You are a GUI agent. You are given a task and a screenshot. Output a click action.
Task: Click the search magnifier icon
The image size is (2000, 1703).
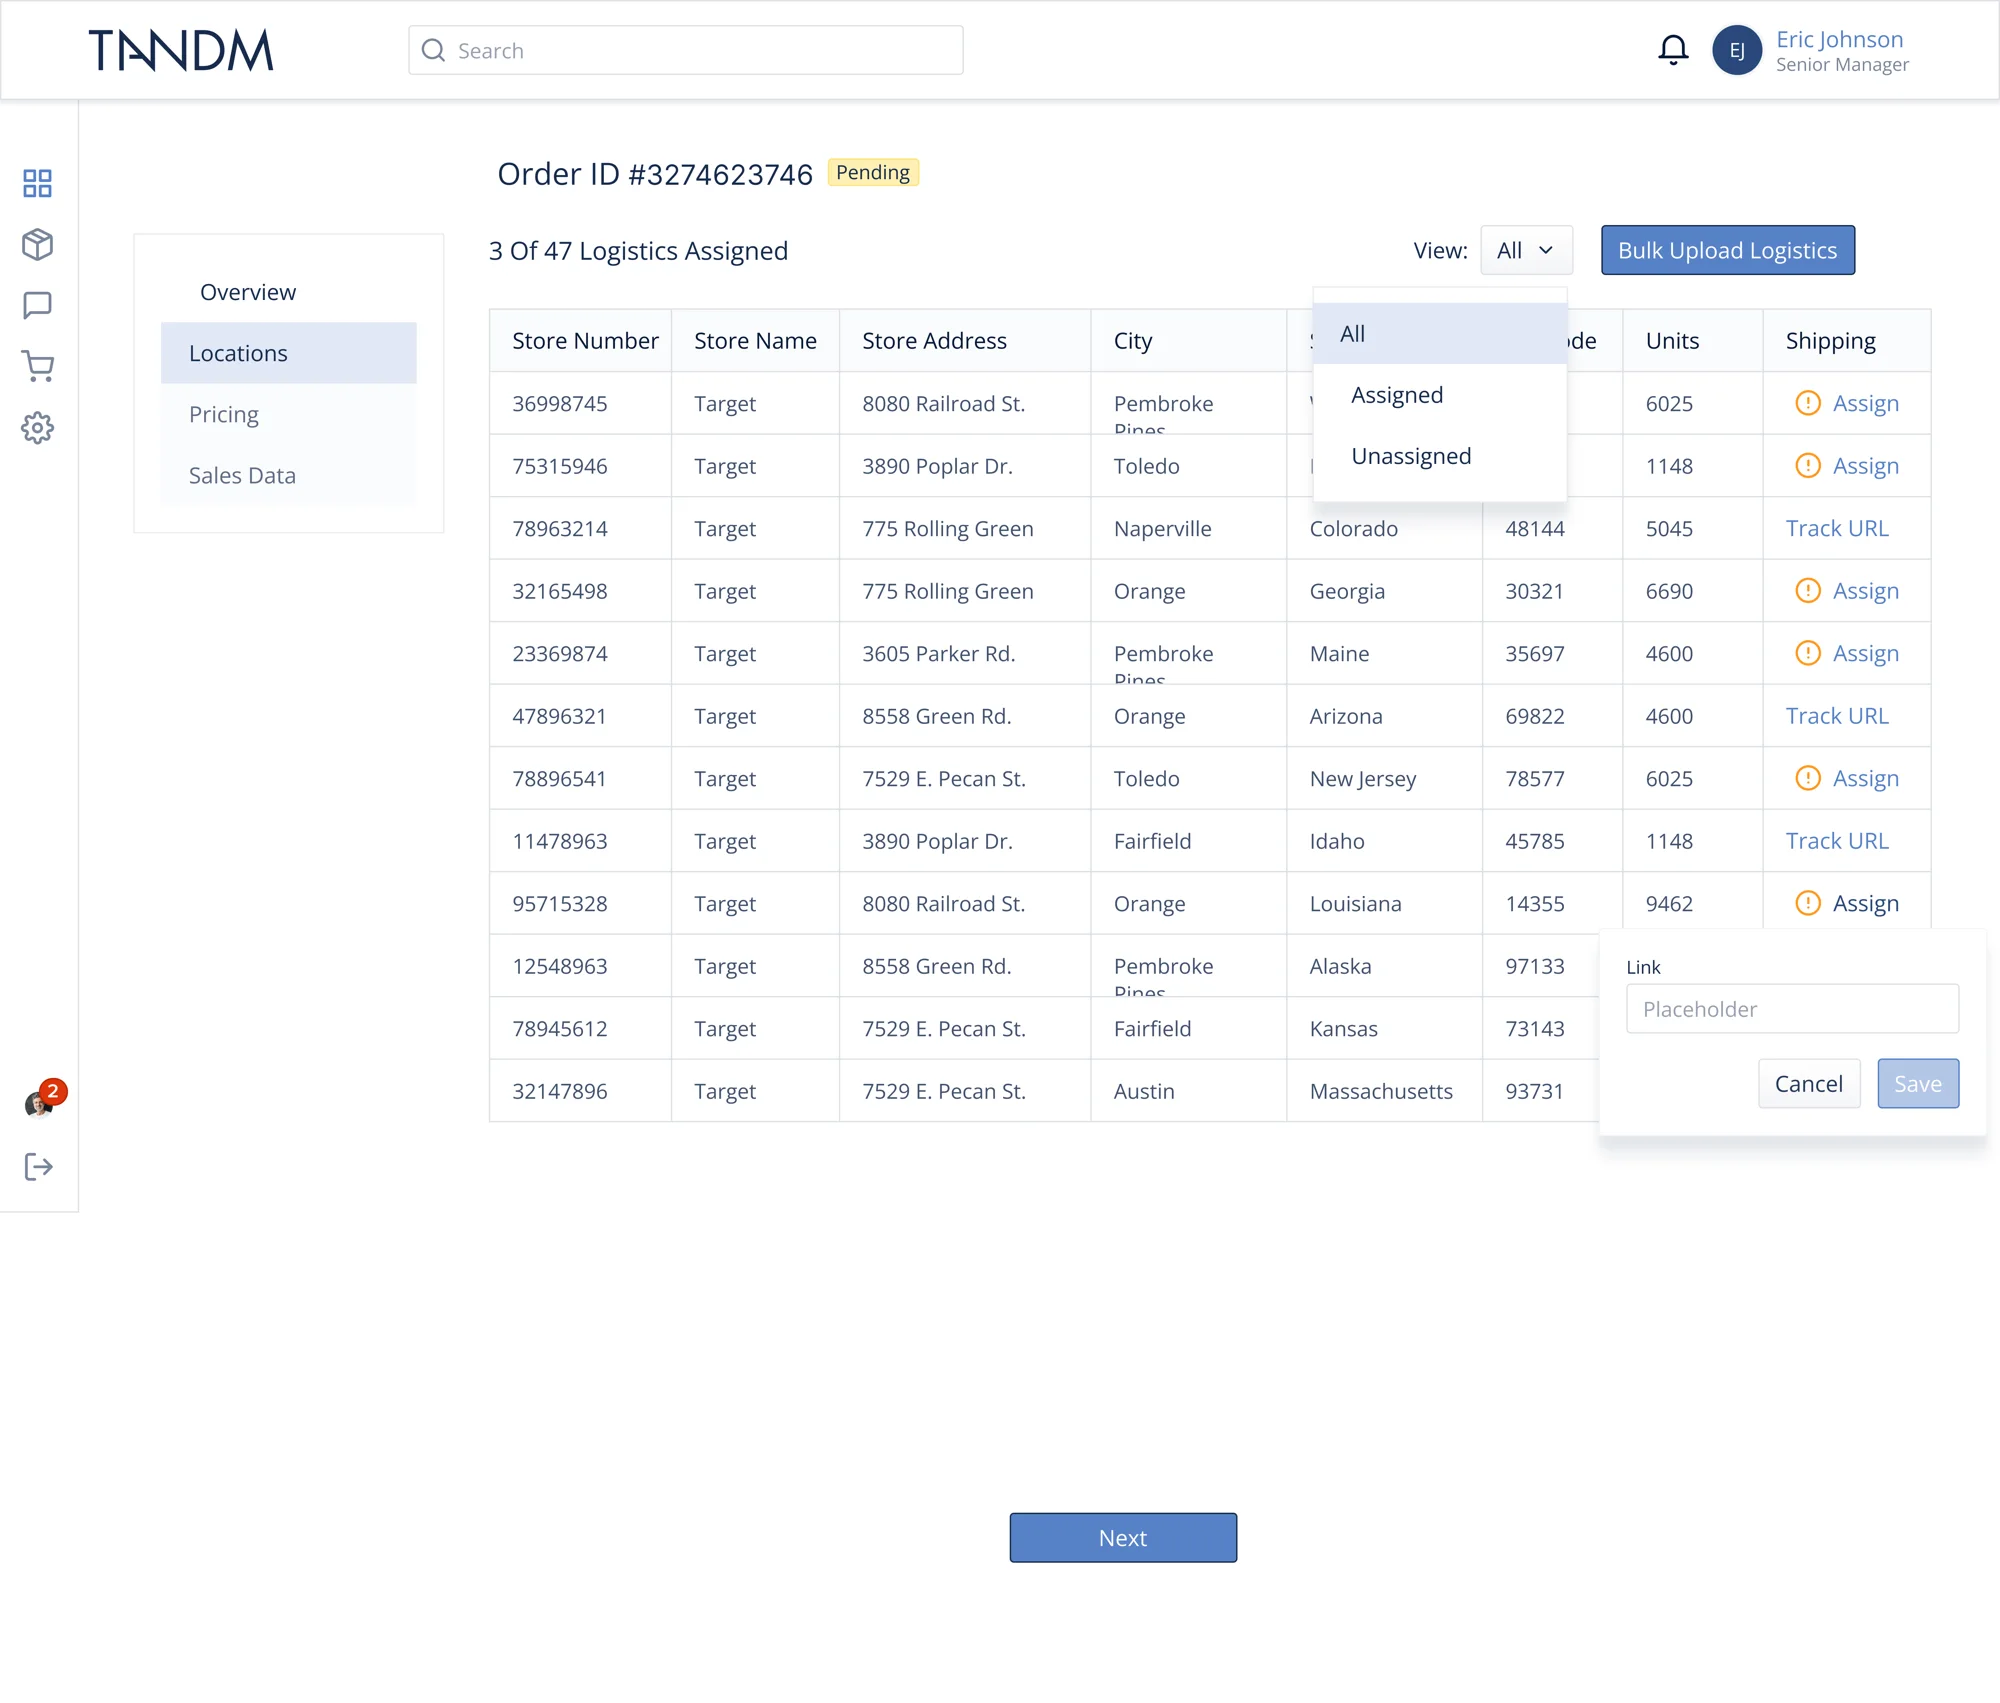pyautogui.click(x=433, y=50)
